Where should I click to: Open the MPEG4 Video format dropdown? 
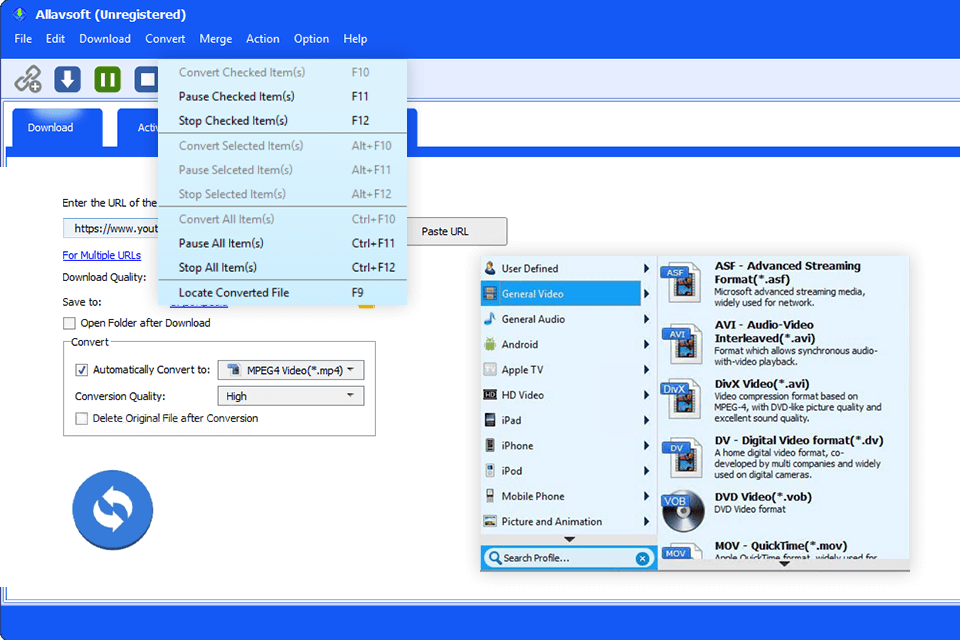(291, 370)
